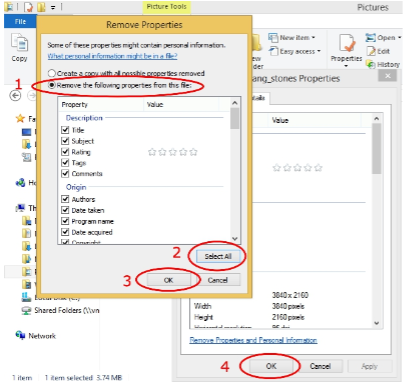This screenshot has height=383, width=403.
Task: Click the Edit ribbon icon
Action: 371,51
